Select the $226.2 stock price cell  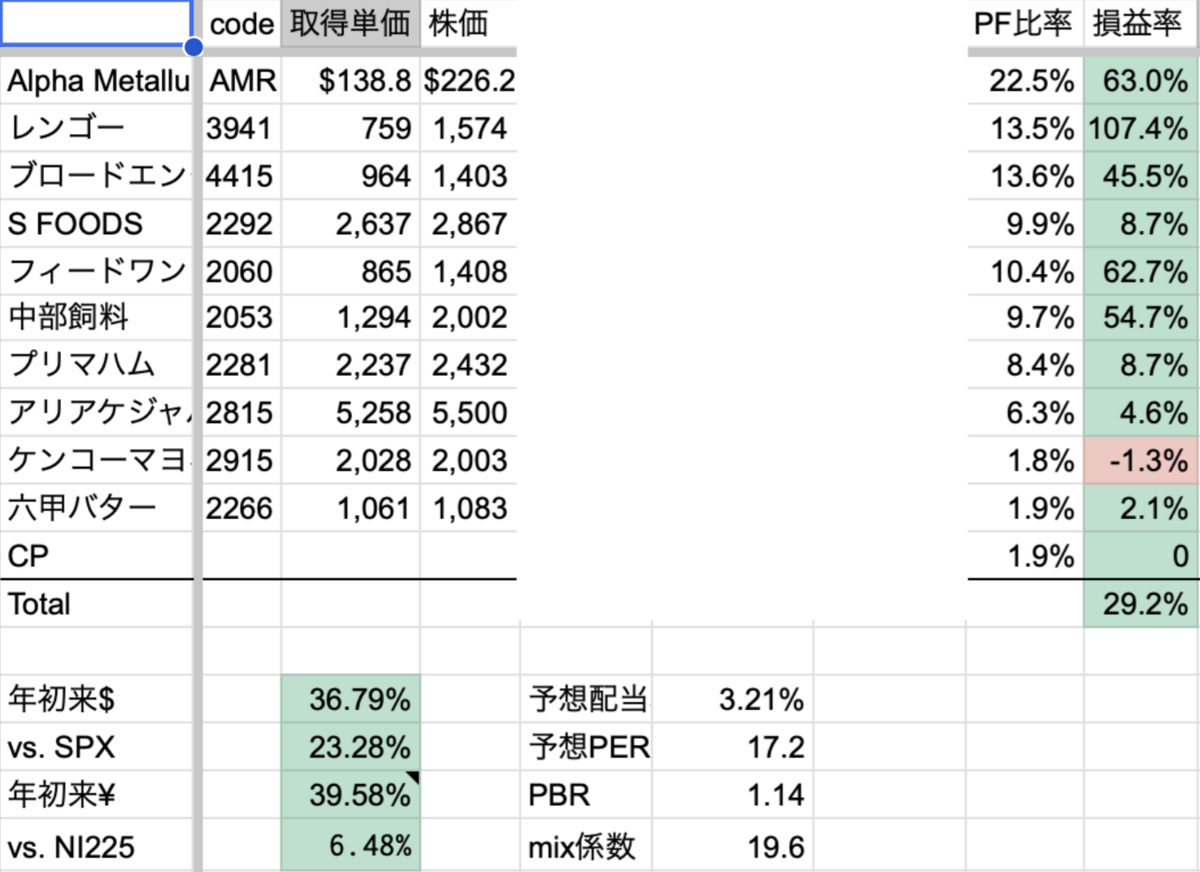point(468,81)
